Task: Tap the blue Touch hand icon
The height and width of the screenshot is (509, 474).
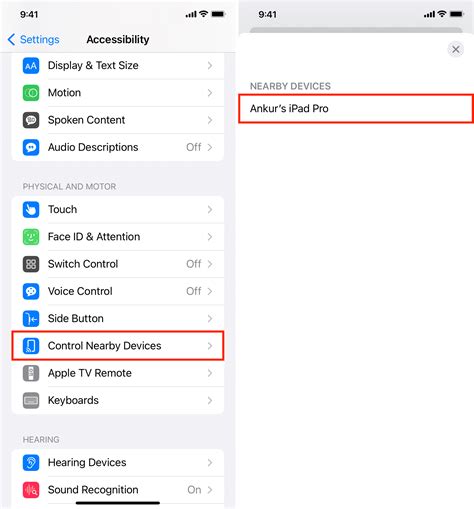Action: click(31, 210)
